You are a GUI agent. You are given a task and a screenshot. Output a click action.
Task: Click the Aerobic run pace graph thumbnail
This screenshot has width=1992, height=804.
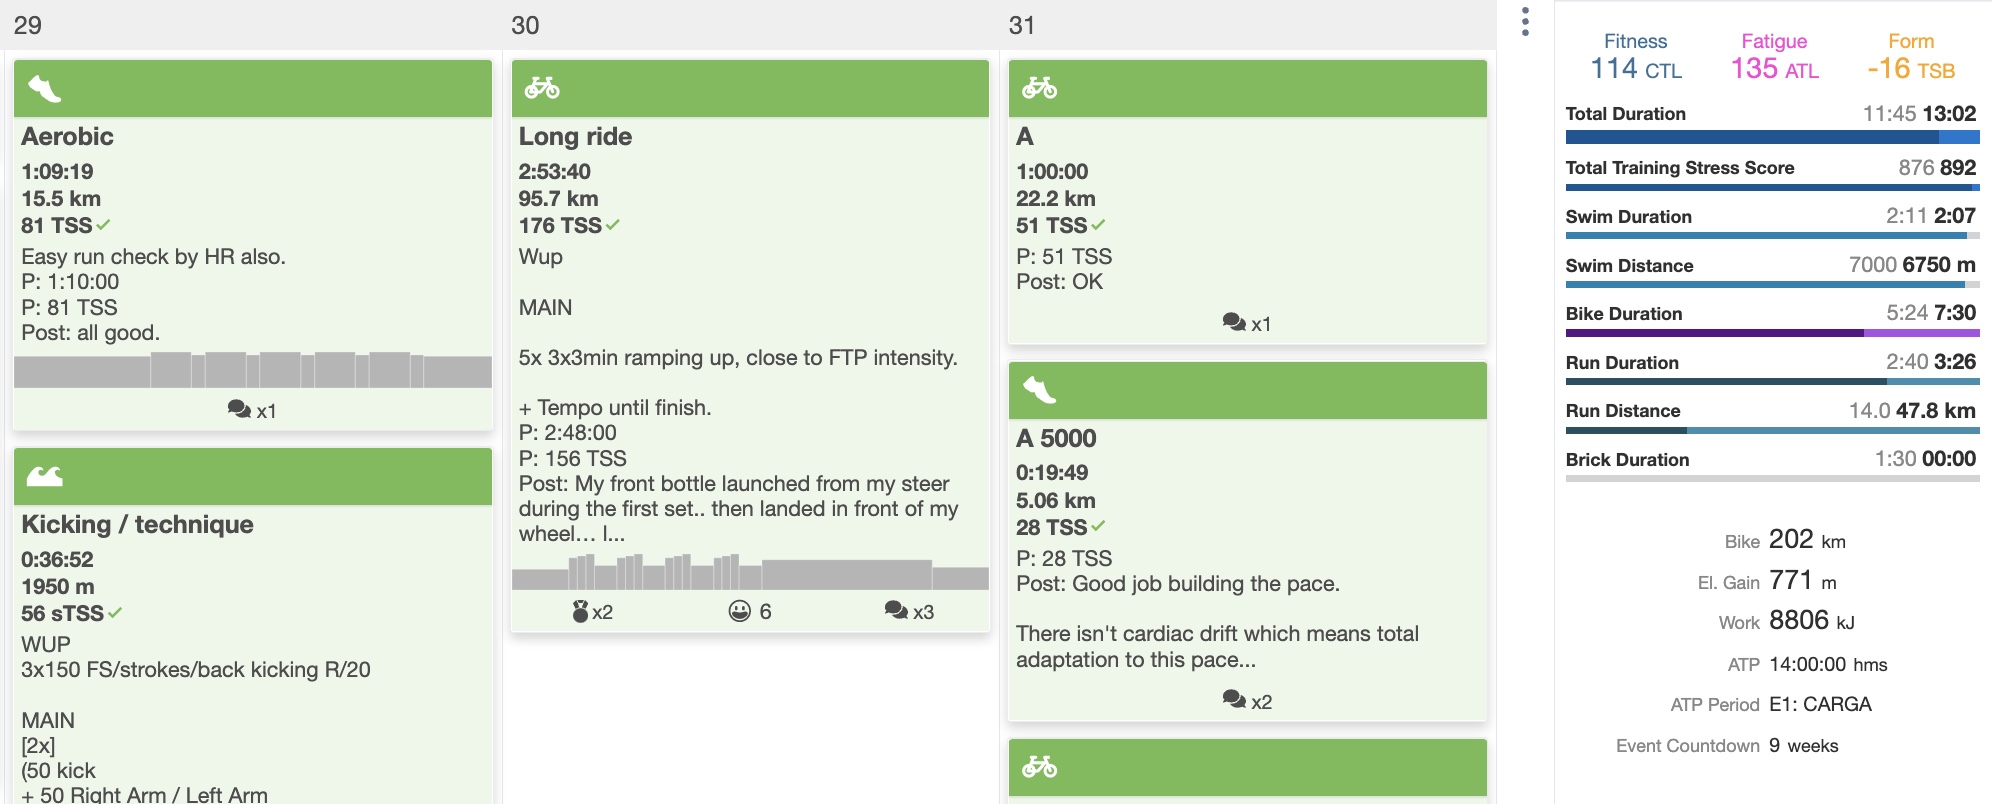253,369
